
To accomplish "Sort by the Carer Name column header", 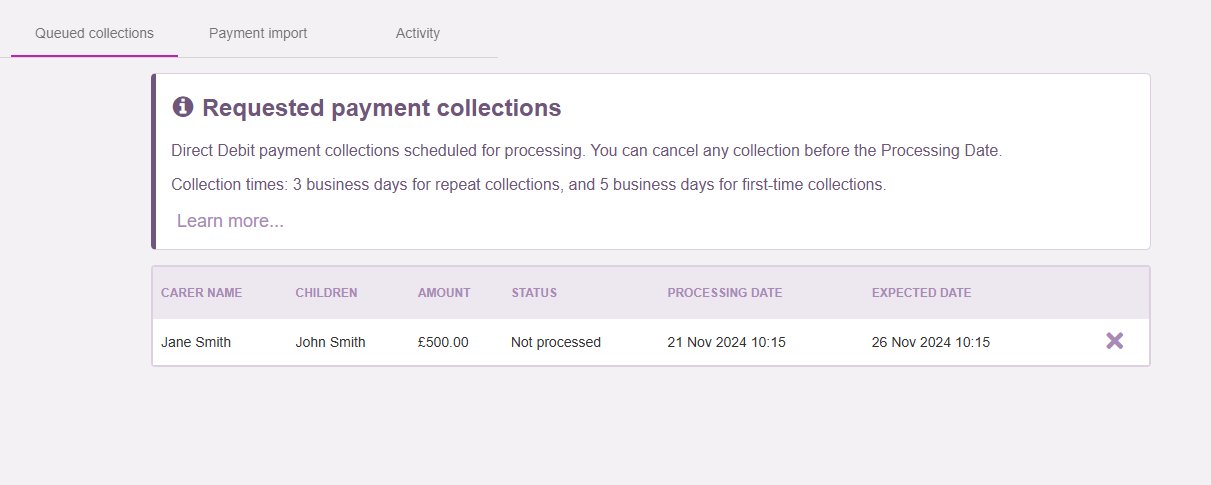I will pyautogui.click(x=201, y=293).
